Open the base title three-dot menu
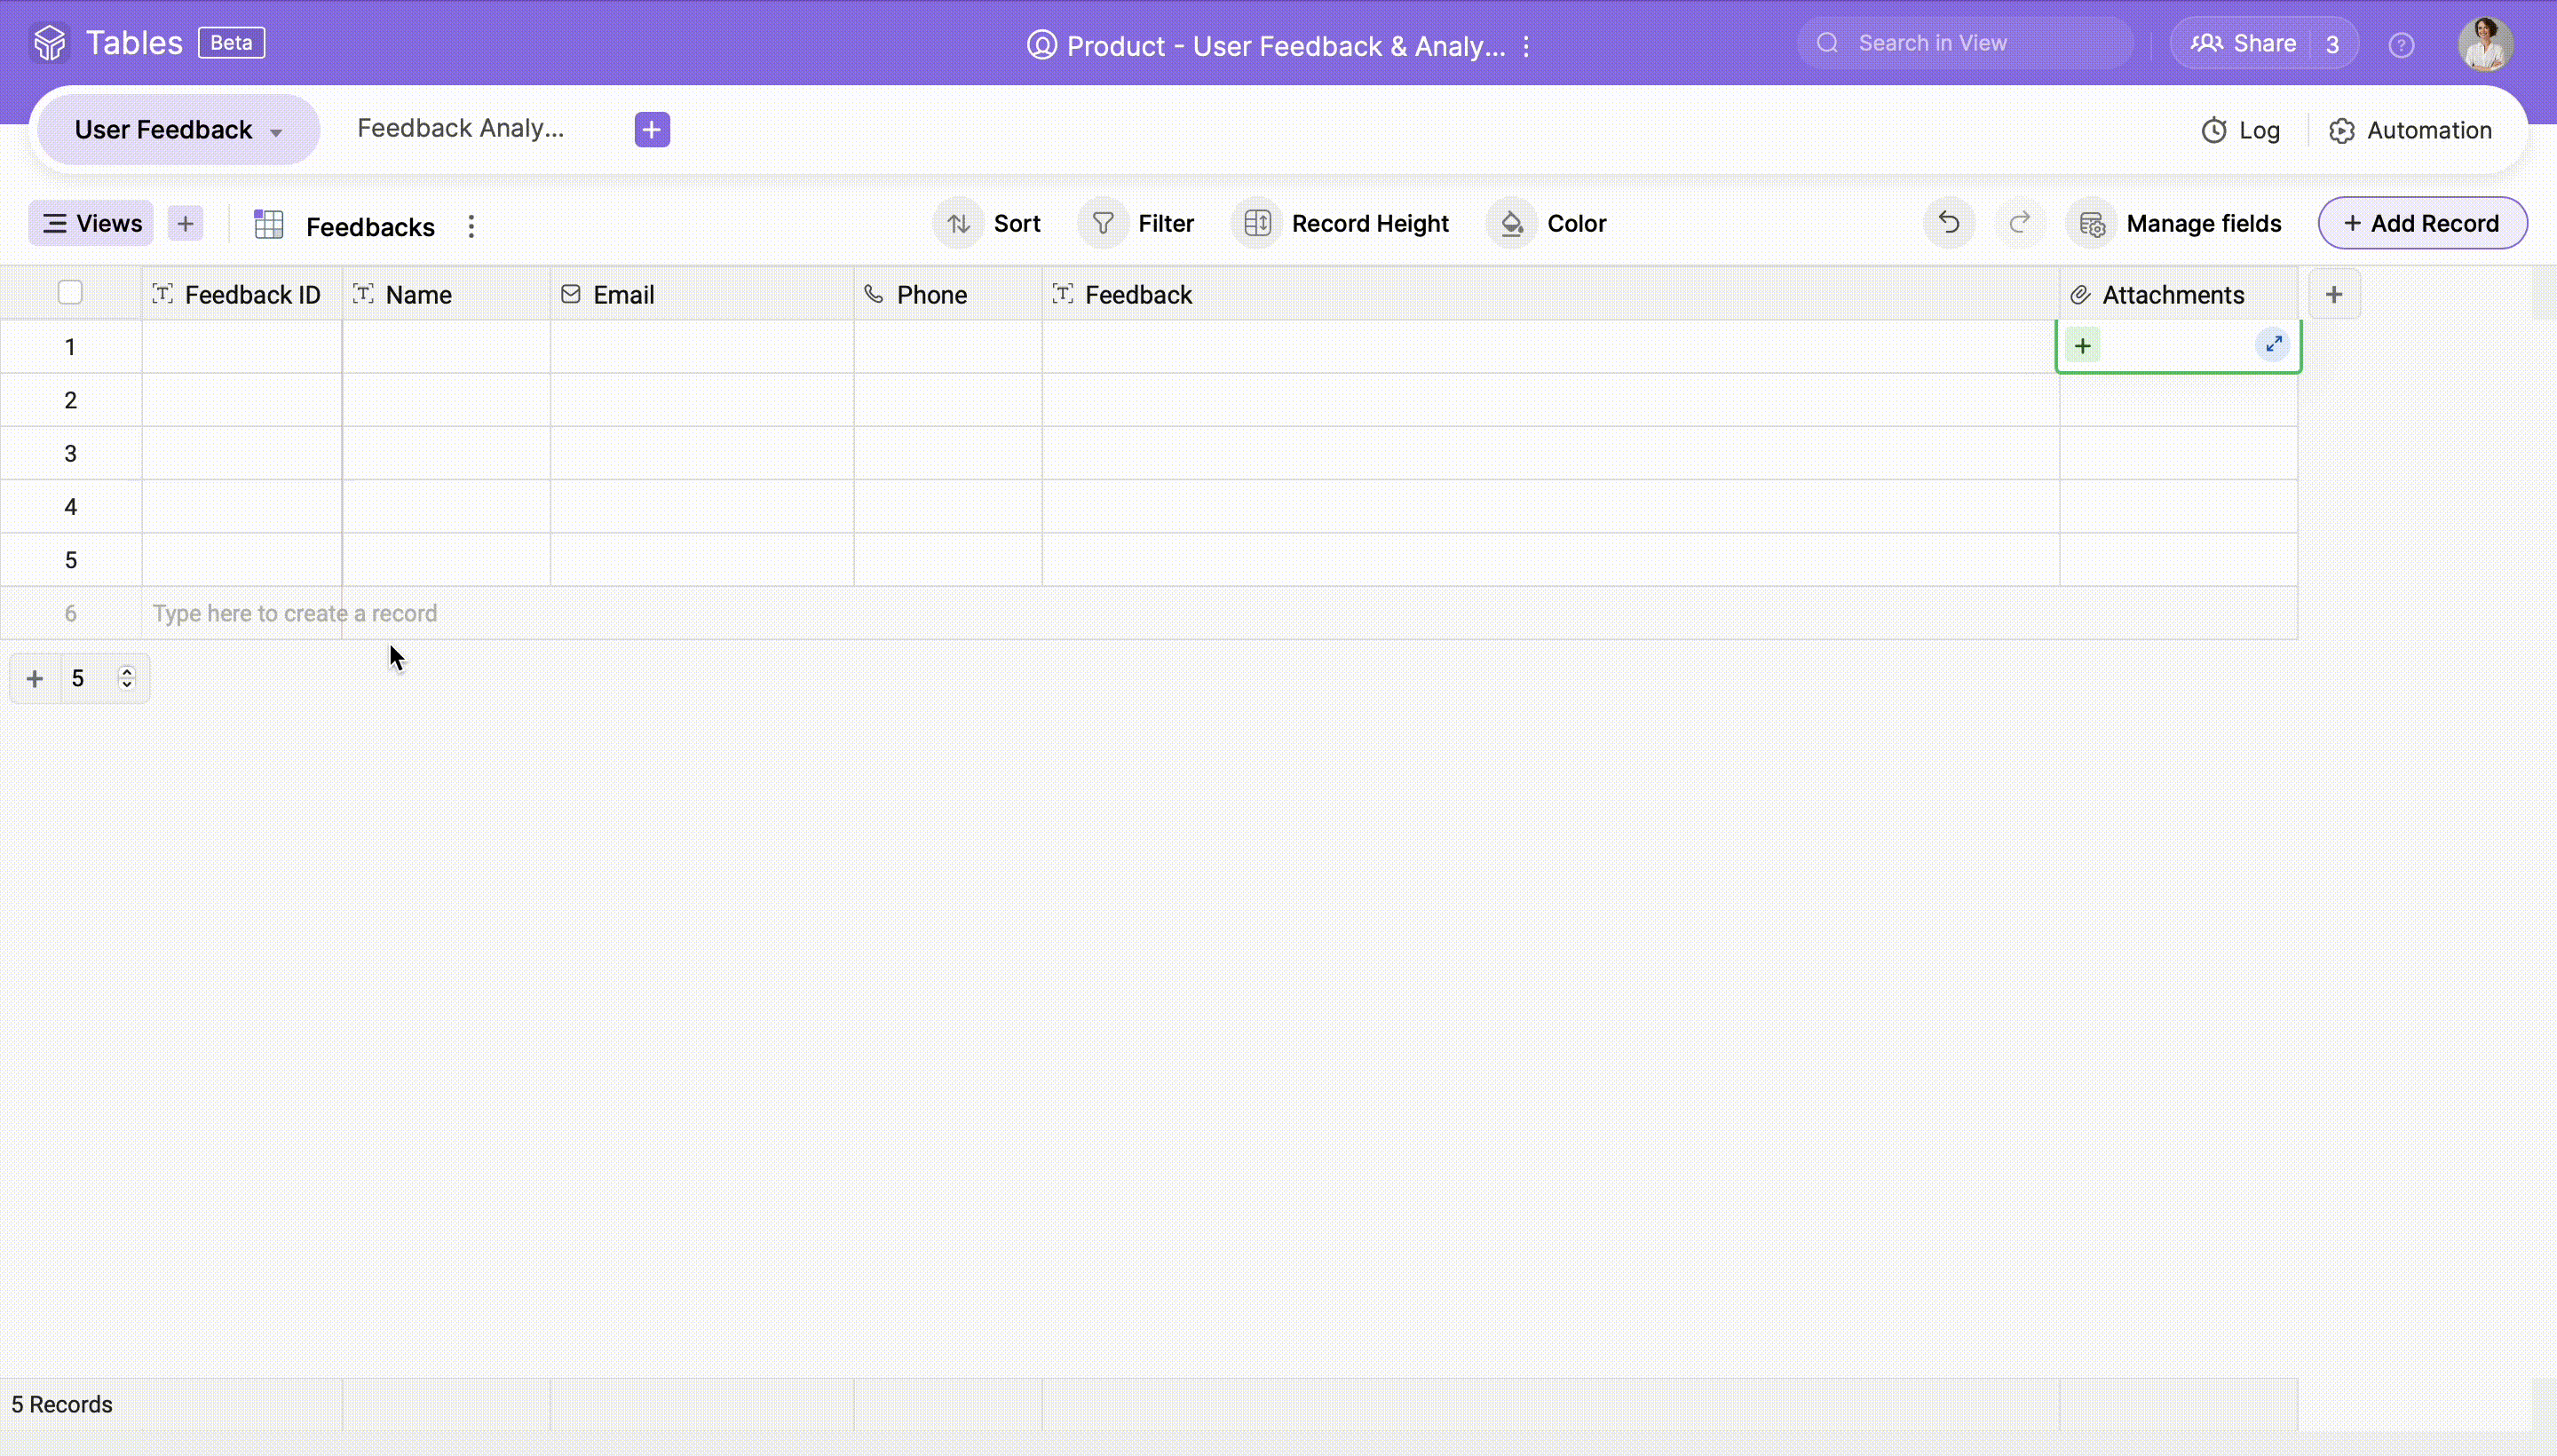2557x1456 pixels. pyautogui.click(x=1526, y=46)
